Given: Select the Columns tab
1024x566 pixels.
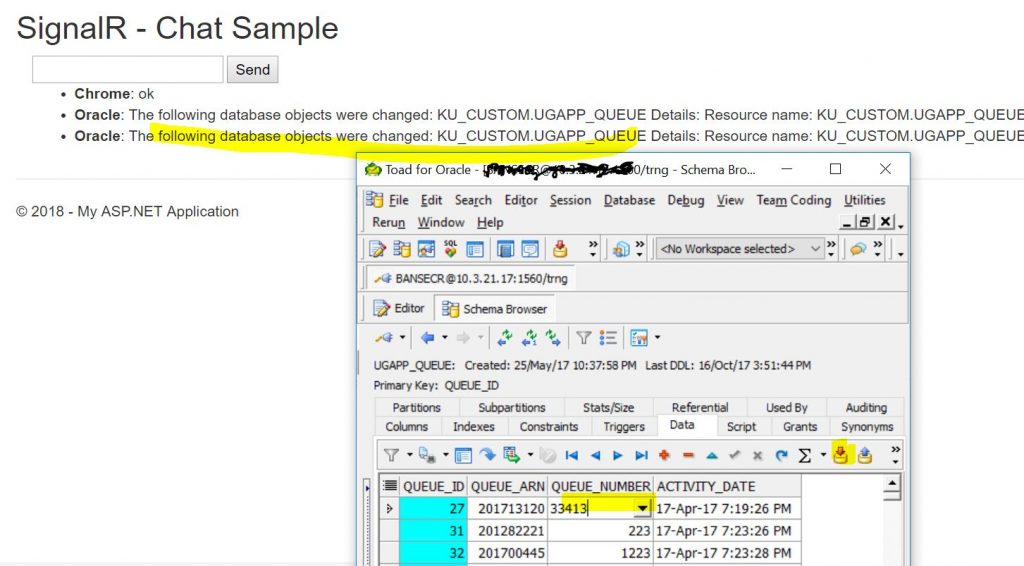Looking at the screenshot, I should pos(406,427).
